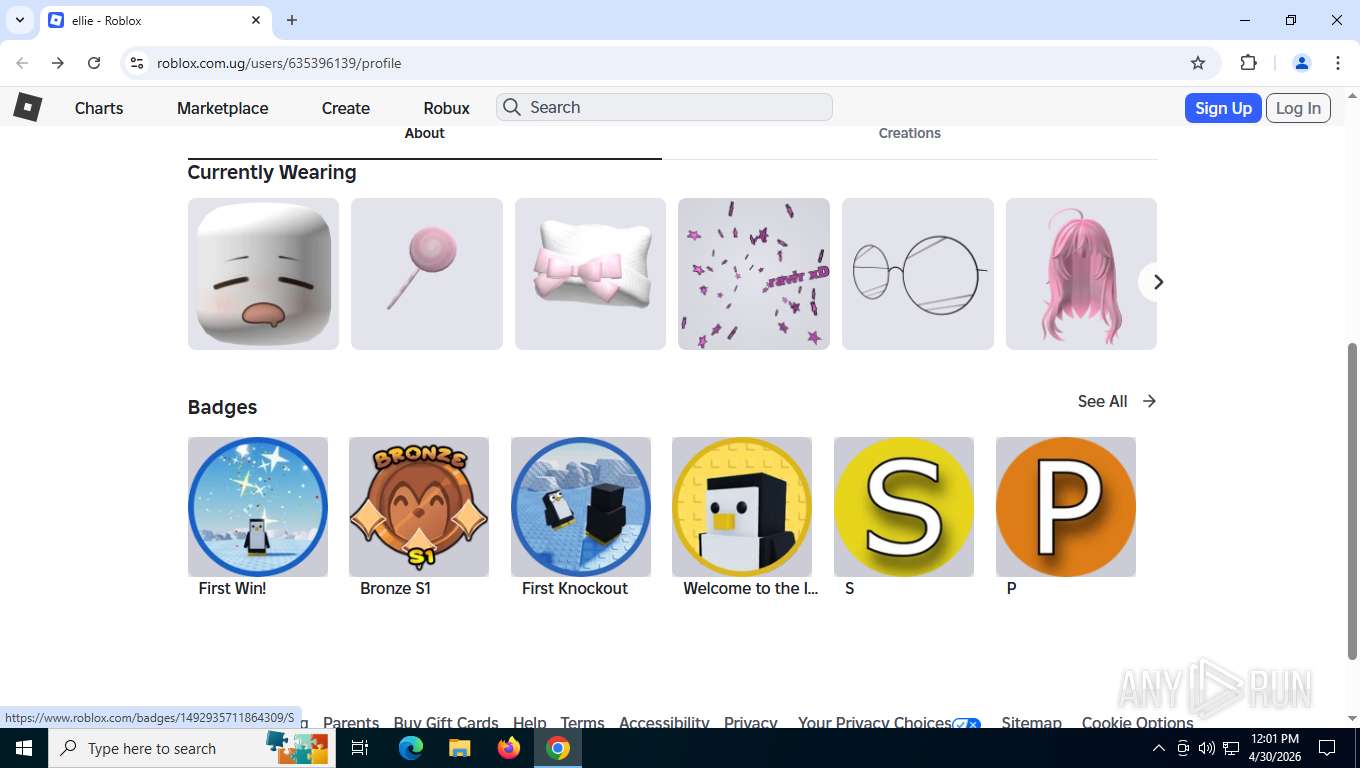Image resolution: width=1360 pixels, height=768 pixels.
Task: Click the See All badges arrow
Action: (1149, 401)
